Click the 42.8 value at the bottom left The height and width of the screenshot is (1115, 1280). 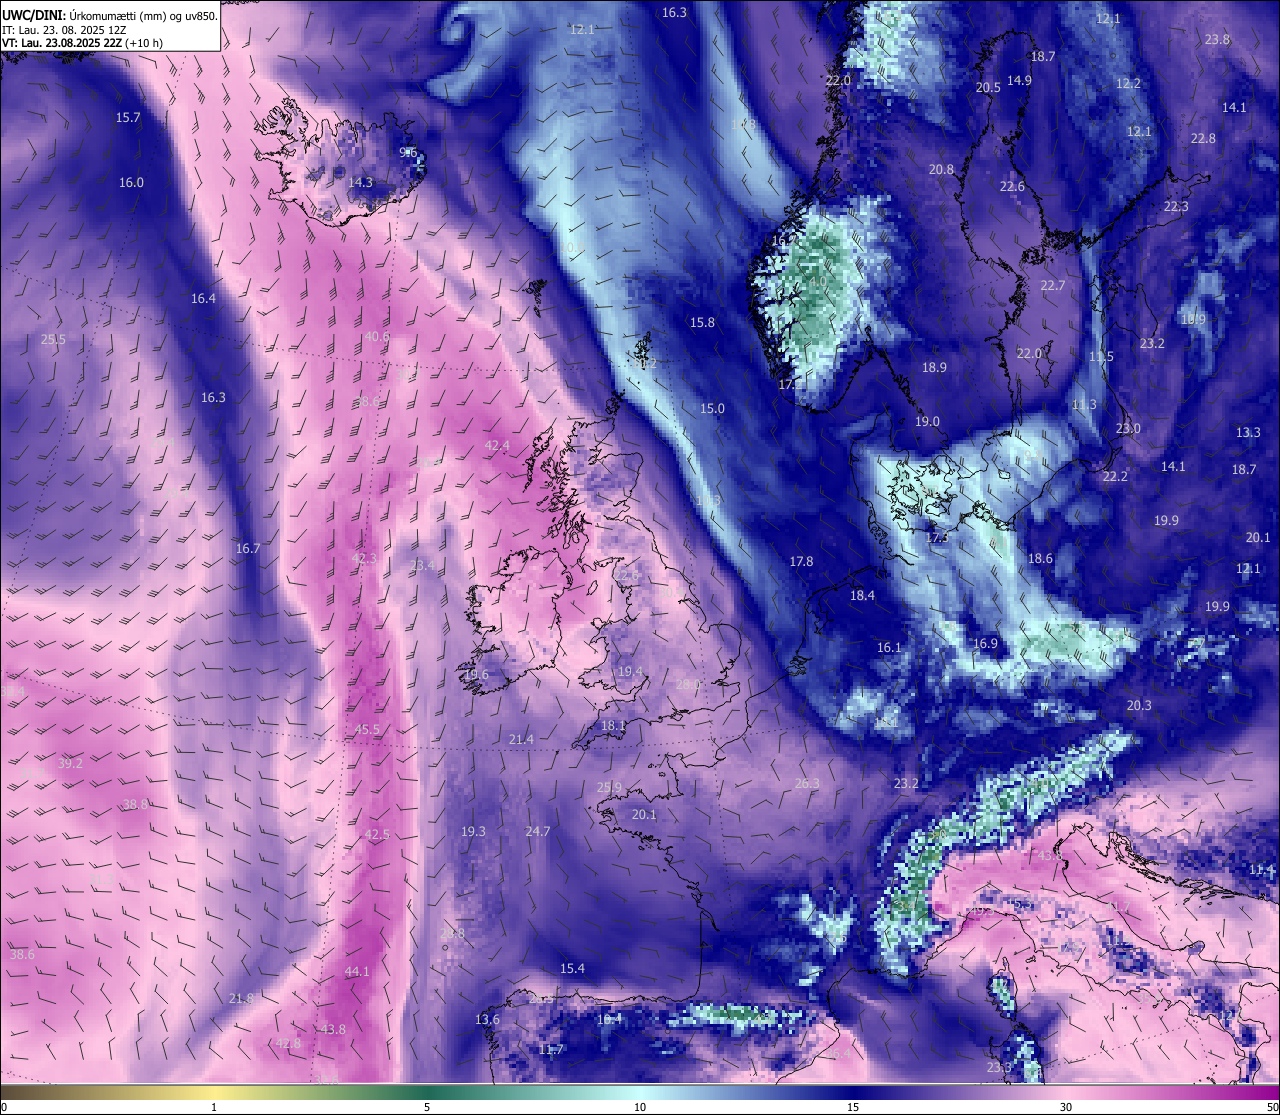pos(288,1043)
